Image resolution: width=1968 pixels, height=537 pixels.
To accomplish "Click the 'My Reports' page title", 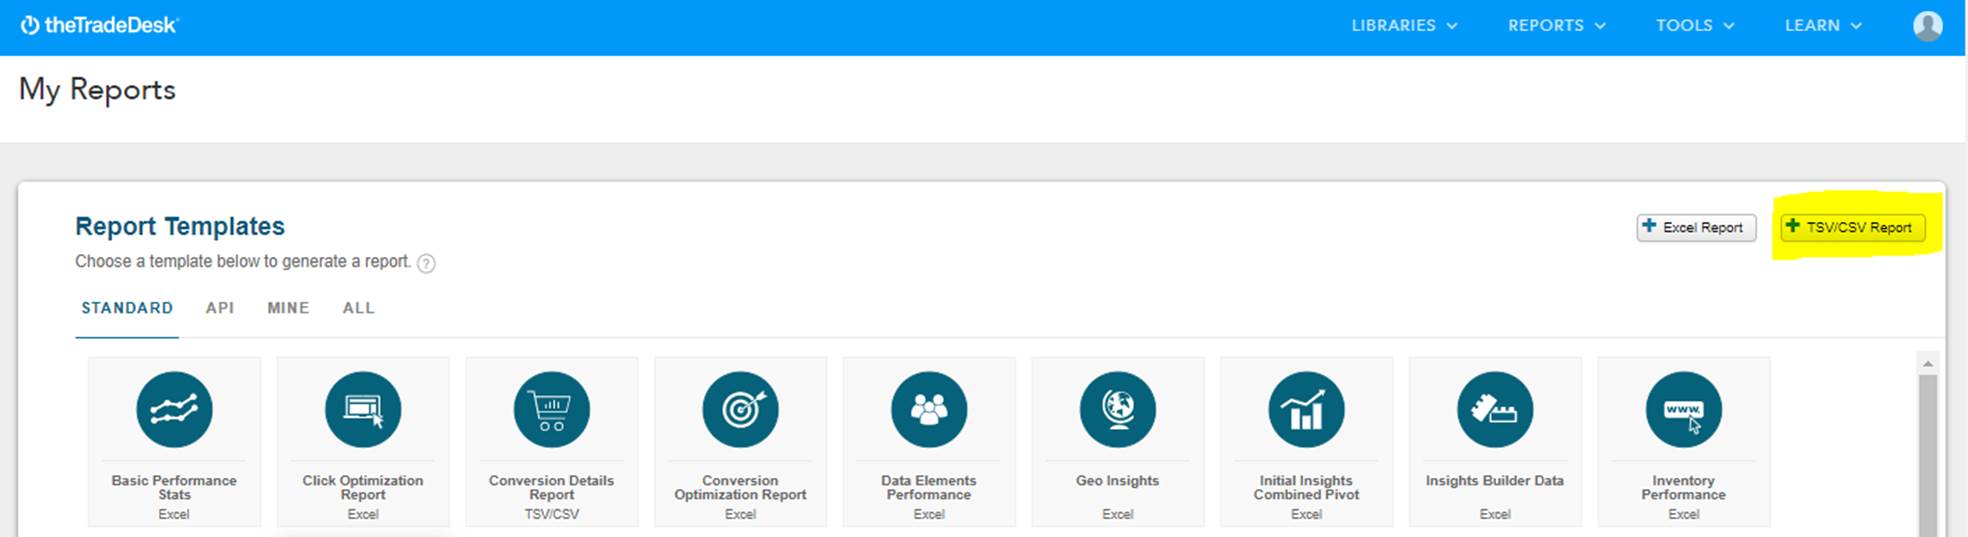I will point(97,90).
